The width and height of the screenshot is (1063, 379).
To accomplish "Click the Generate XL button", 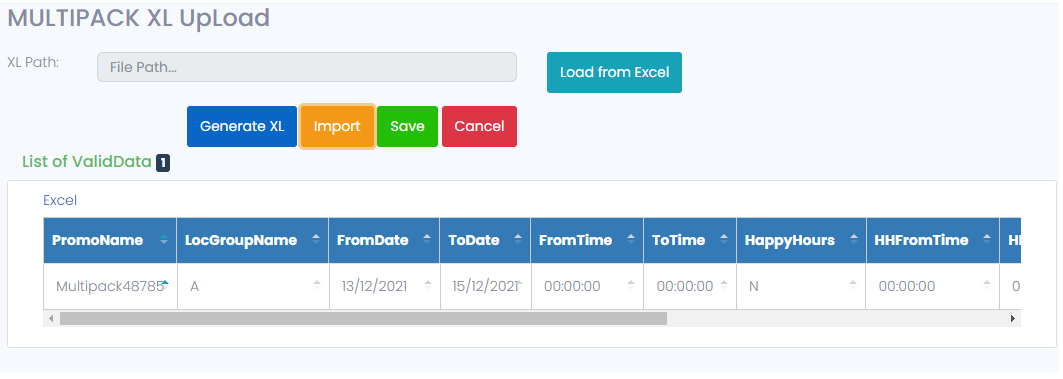I will [242, 126].
